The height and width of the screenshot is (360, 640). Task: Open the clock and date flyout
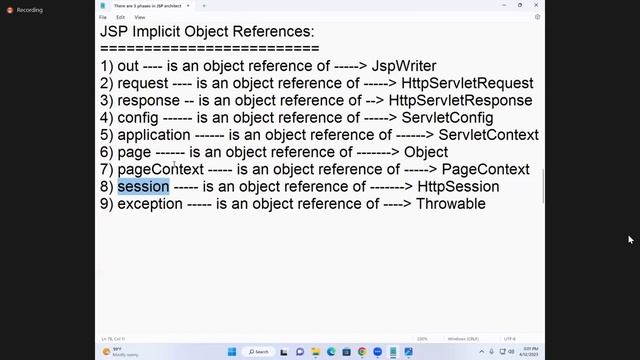(x=530, y=351)
